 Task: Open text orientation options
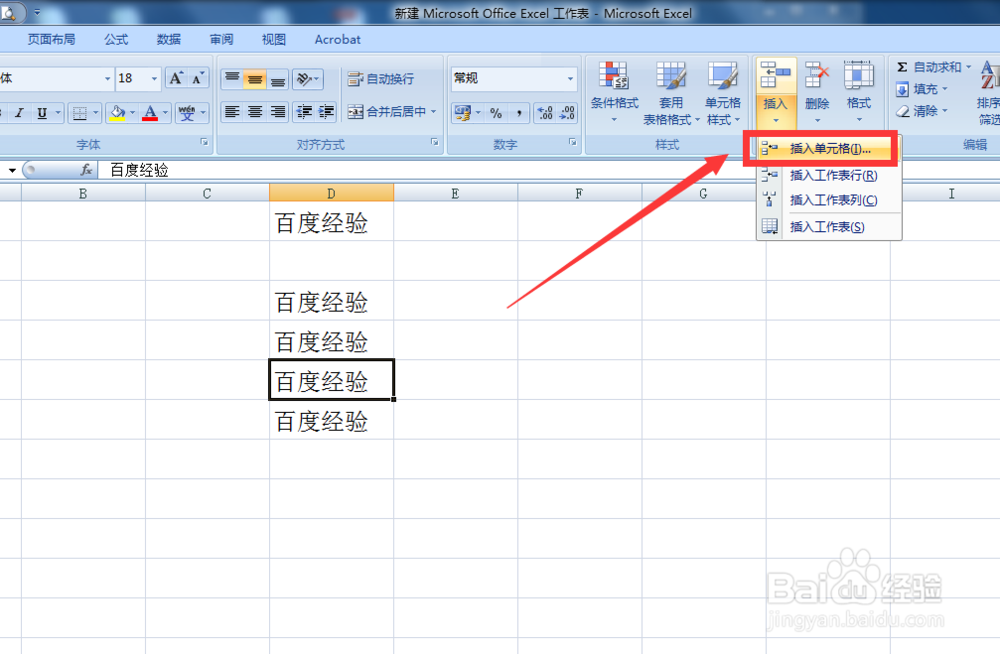click(x=307, y=78)
